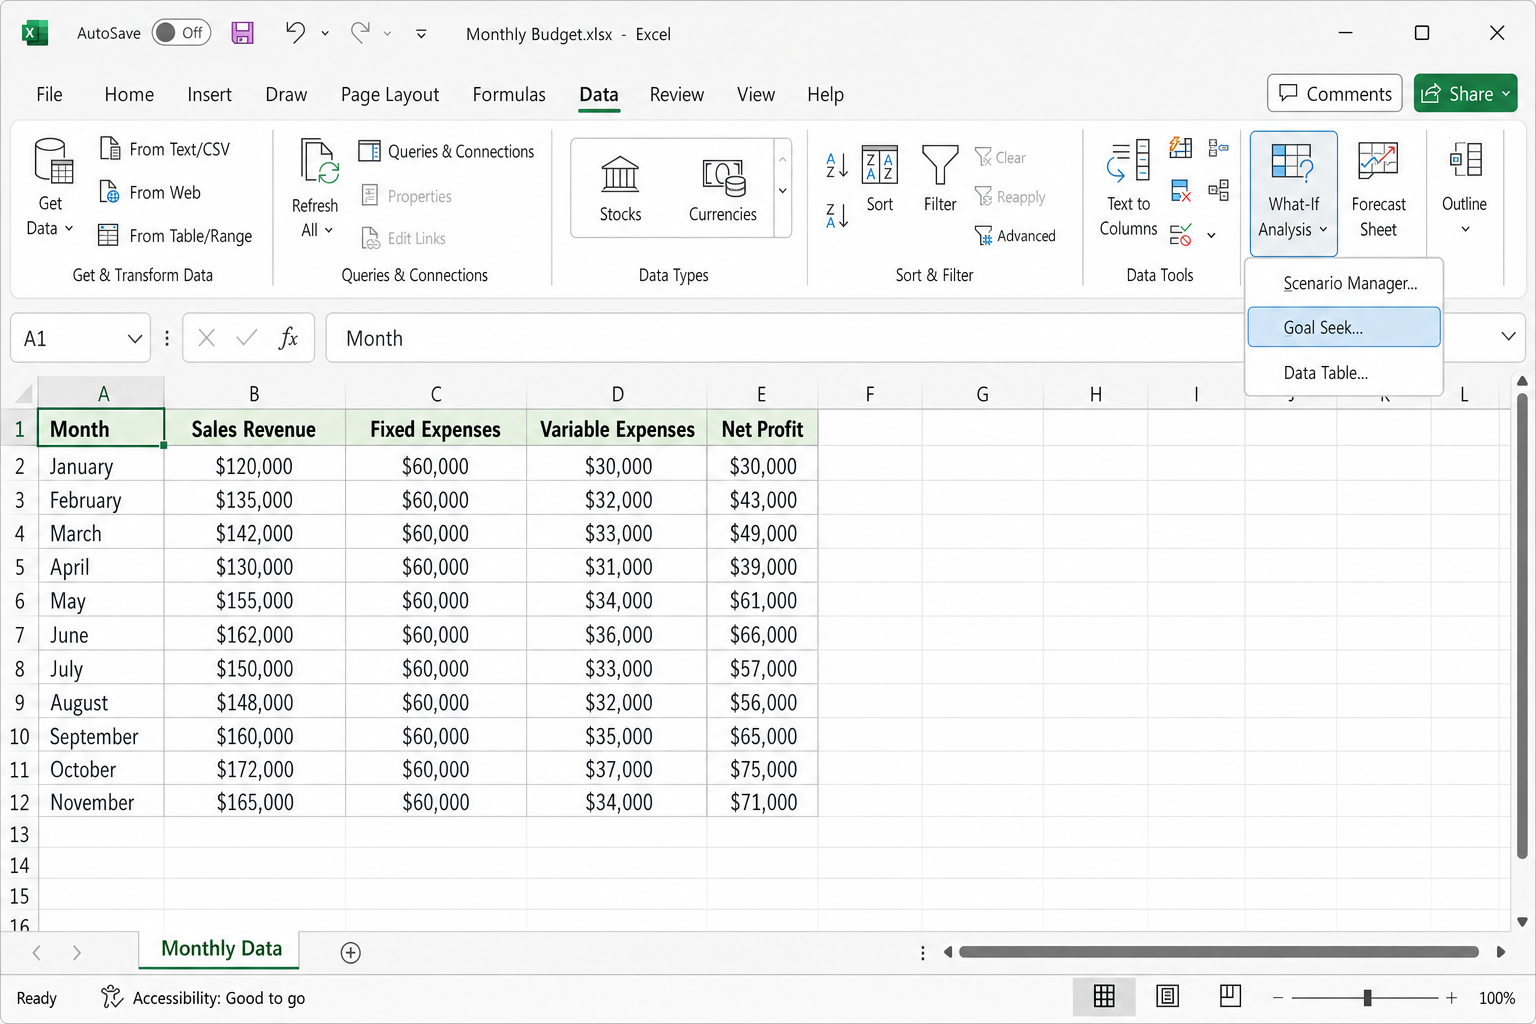Click the Save floppy disk icon
The width and height of the screenshot is (1536, 1024).
coord(242,33)
